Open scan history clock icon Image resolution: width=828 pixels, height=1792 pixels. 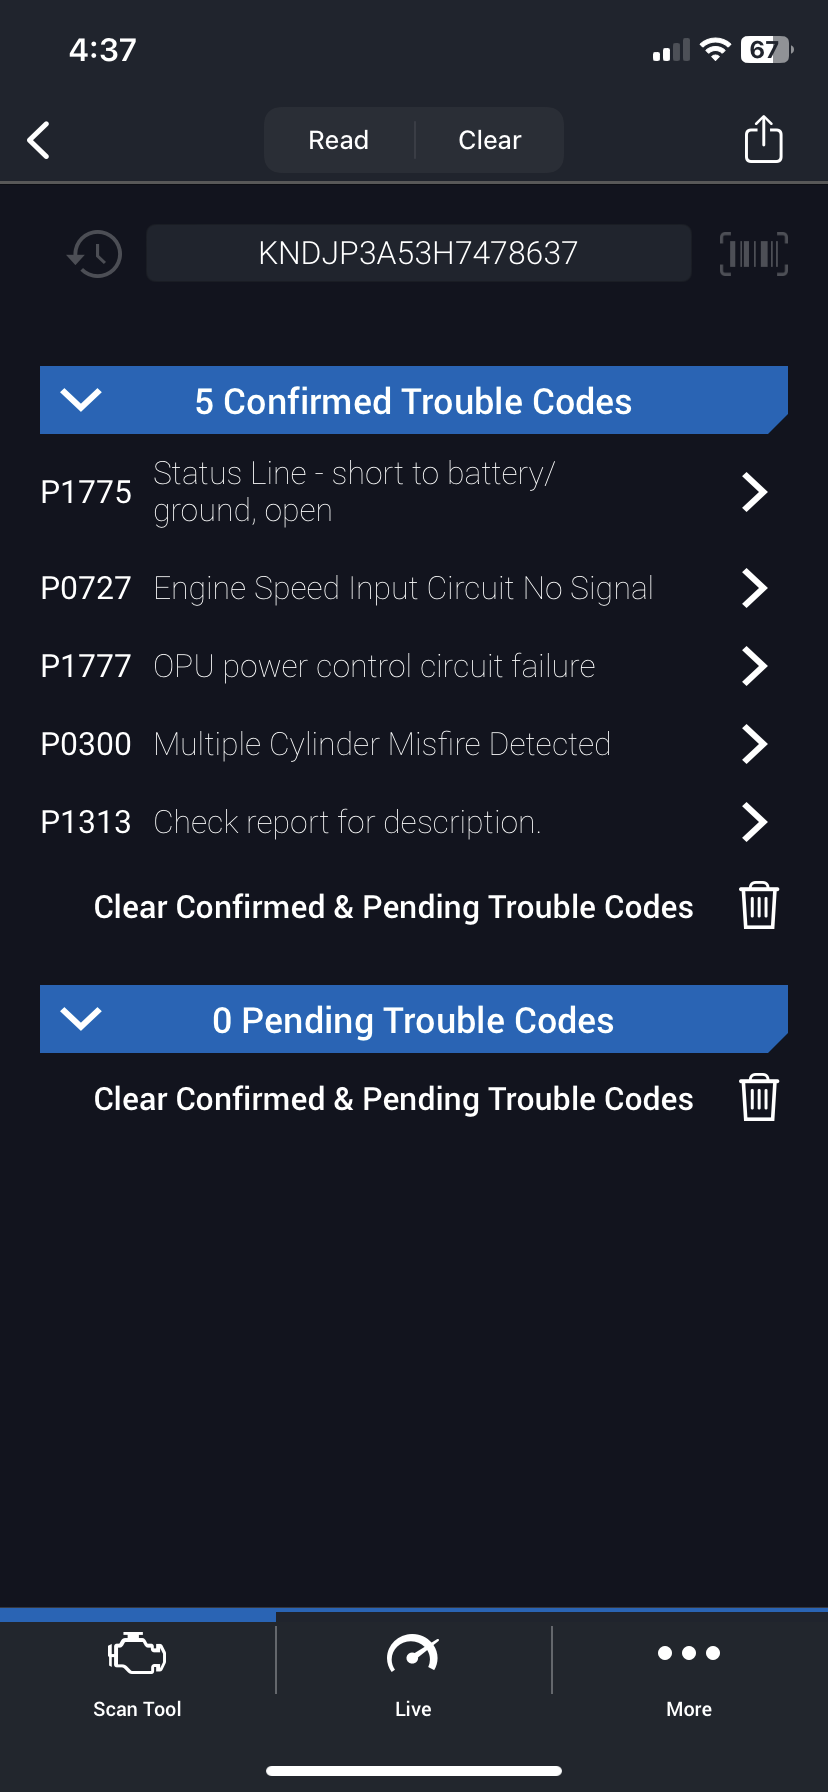tap(95, 254)
